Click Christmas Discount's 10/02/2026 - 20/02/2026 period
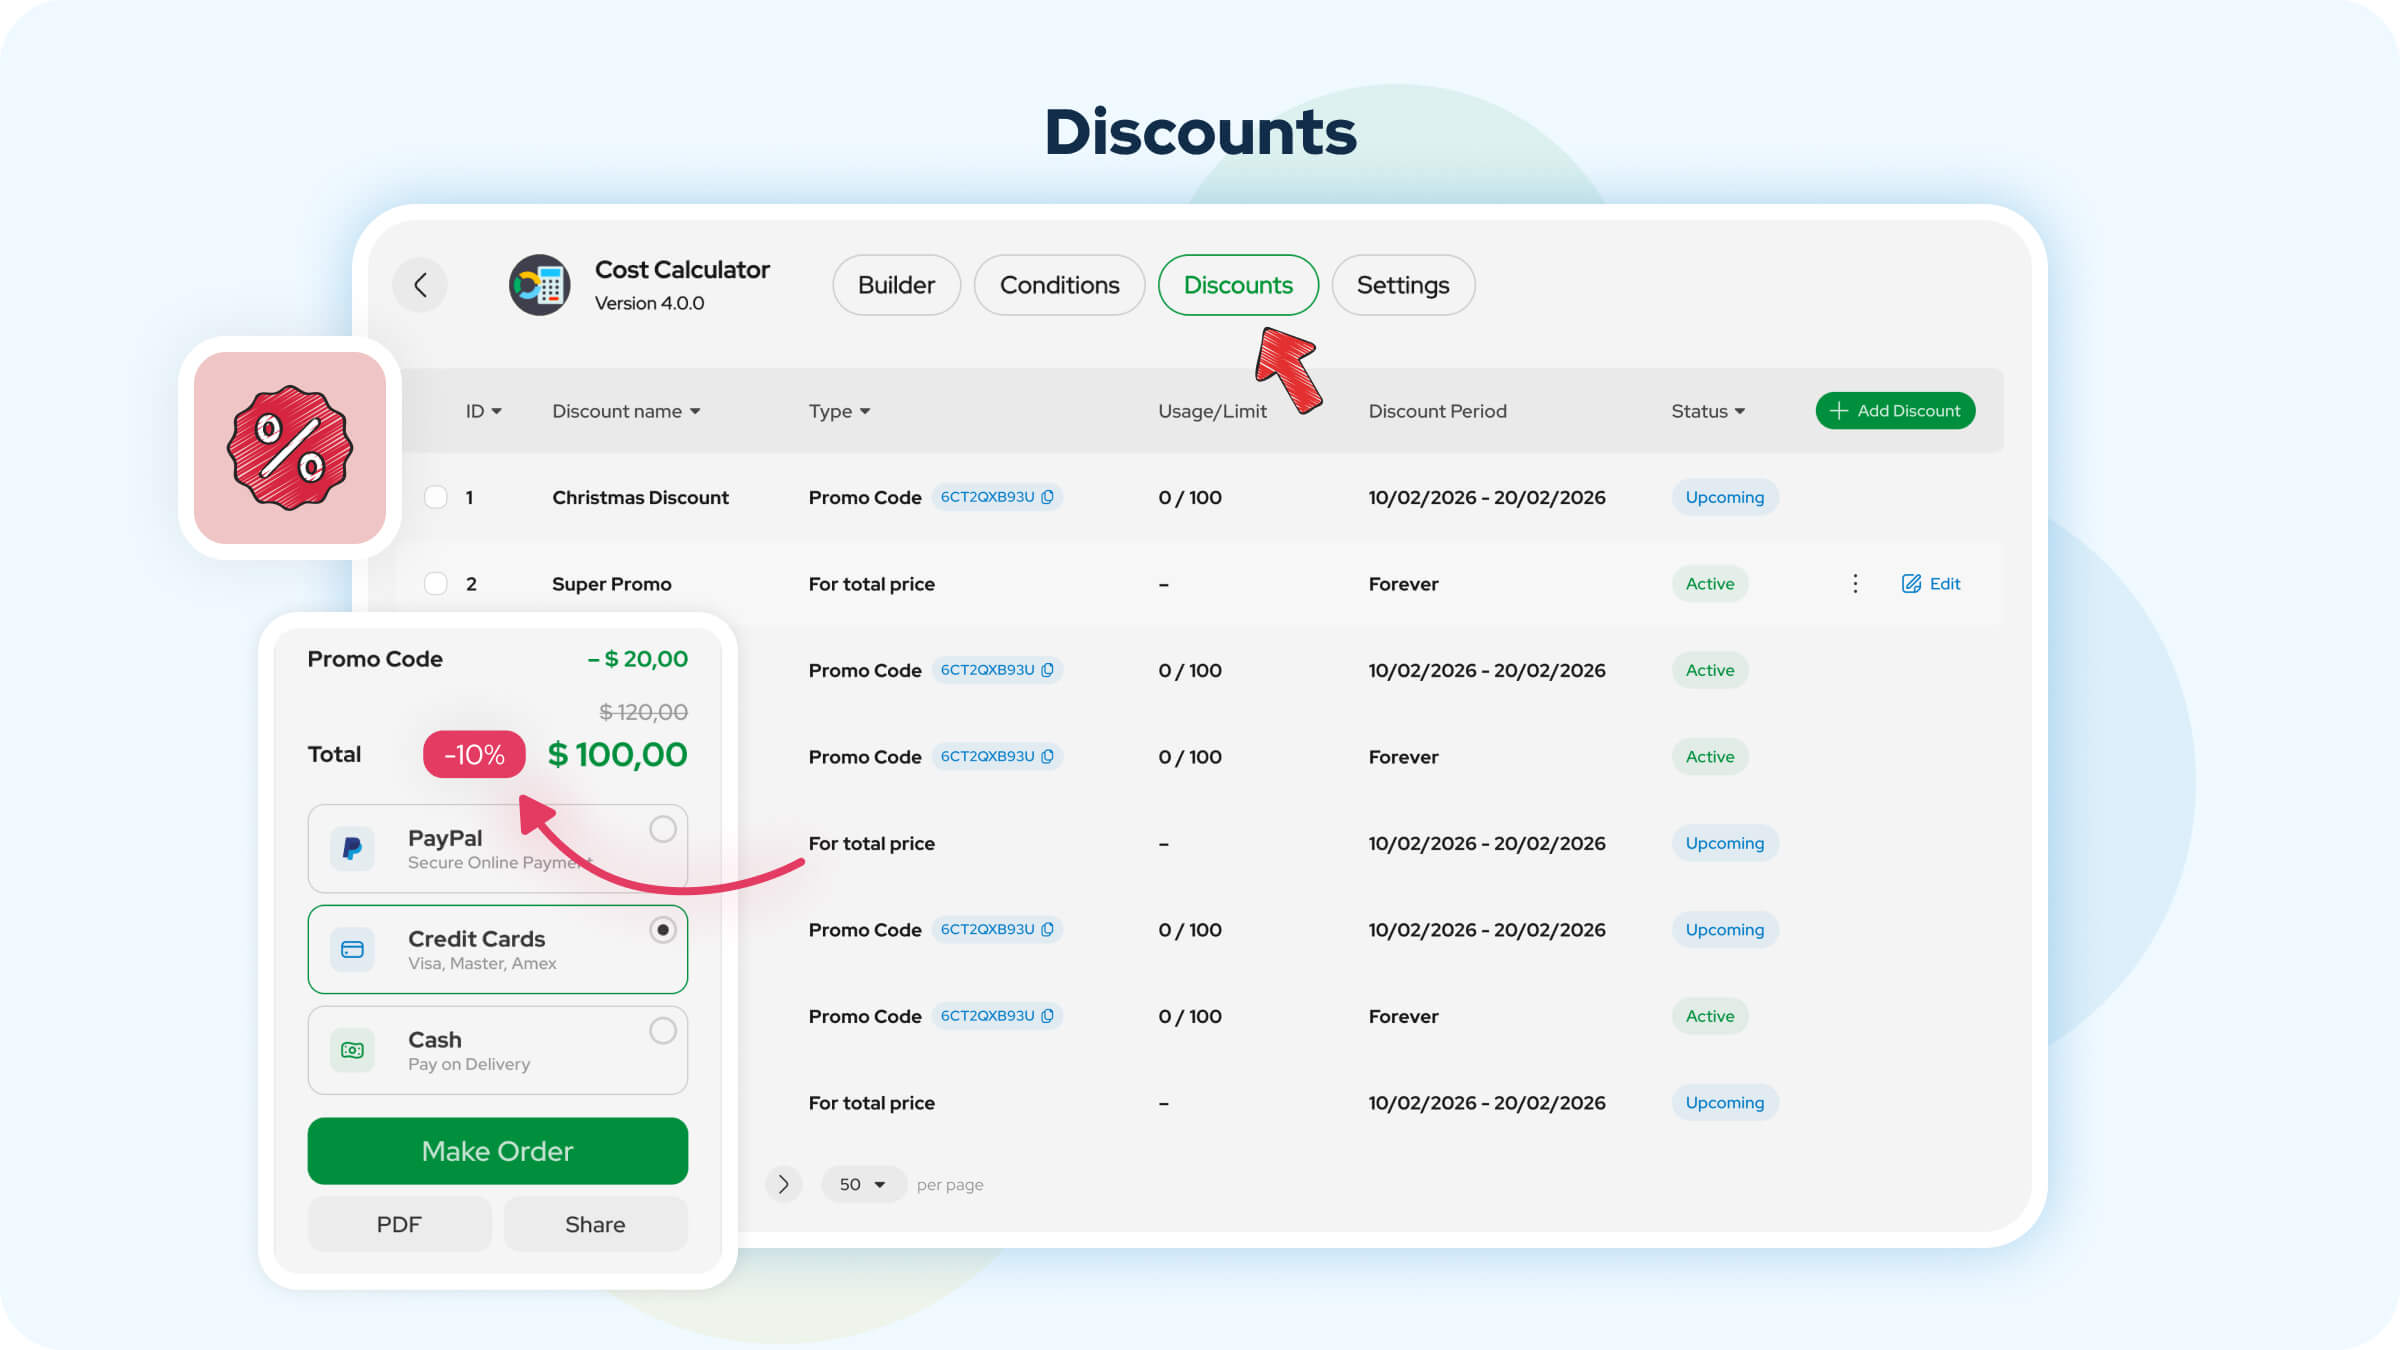Screen dimensions: 2400x1350 (x=1487, y=497)
